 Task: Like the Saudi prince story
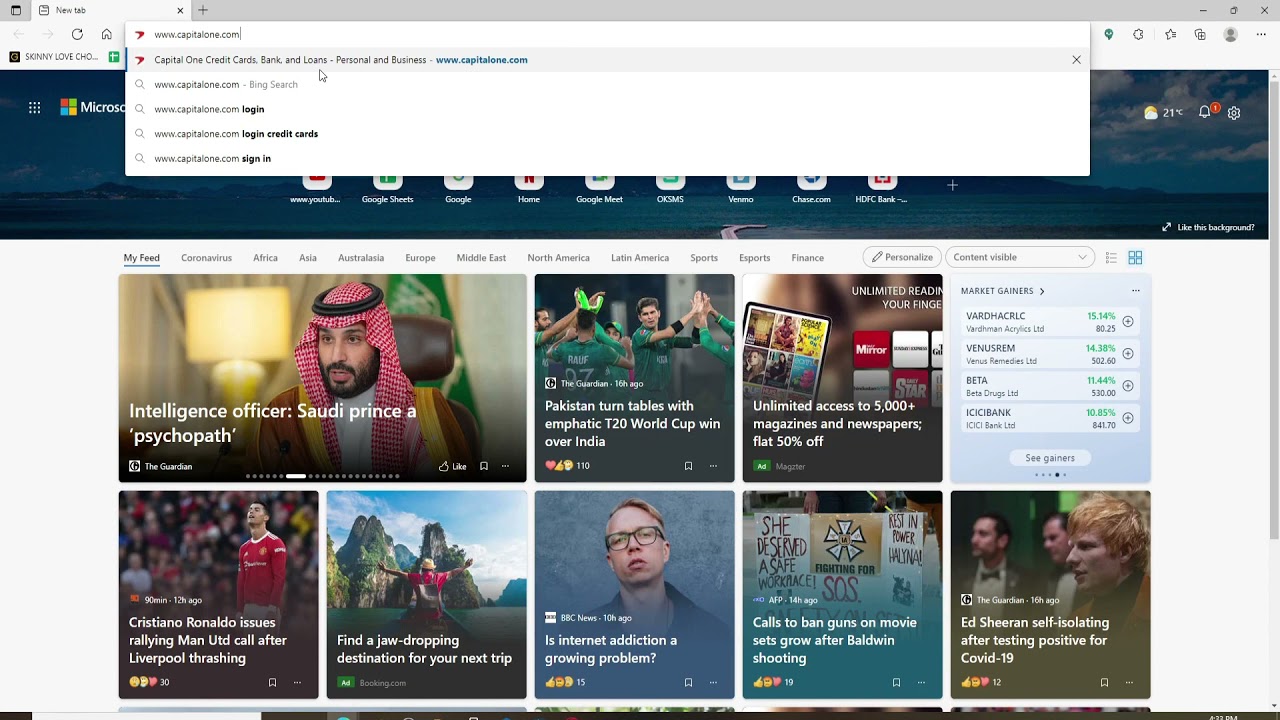coord(453,466)
